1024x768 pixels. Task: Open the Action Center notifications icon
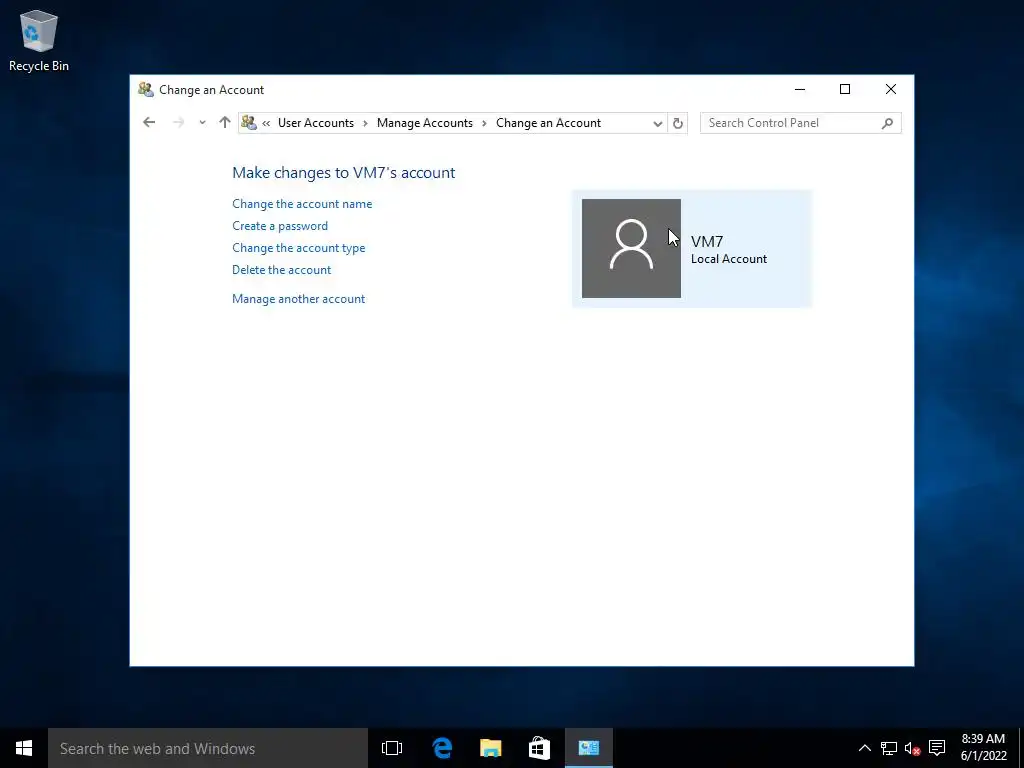[937, 748]
